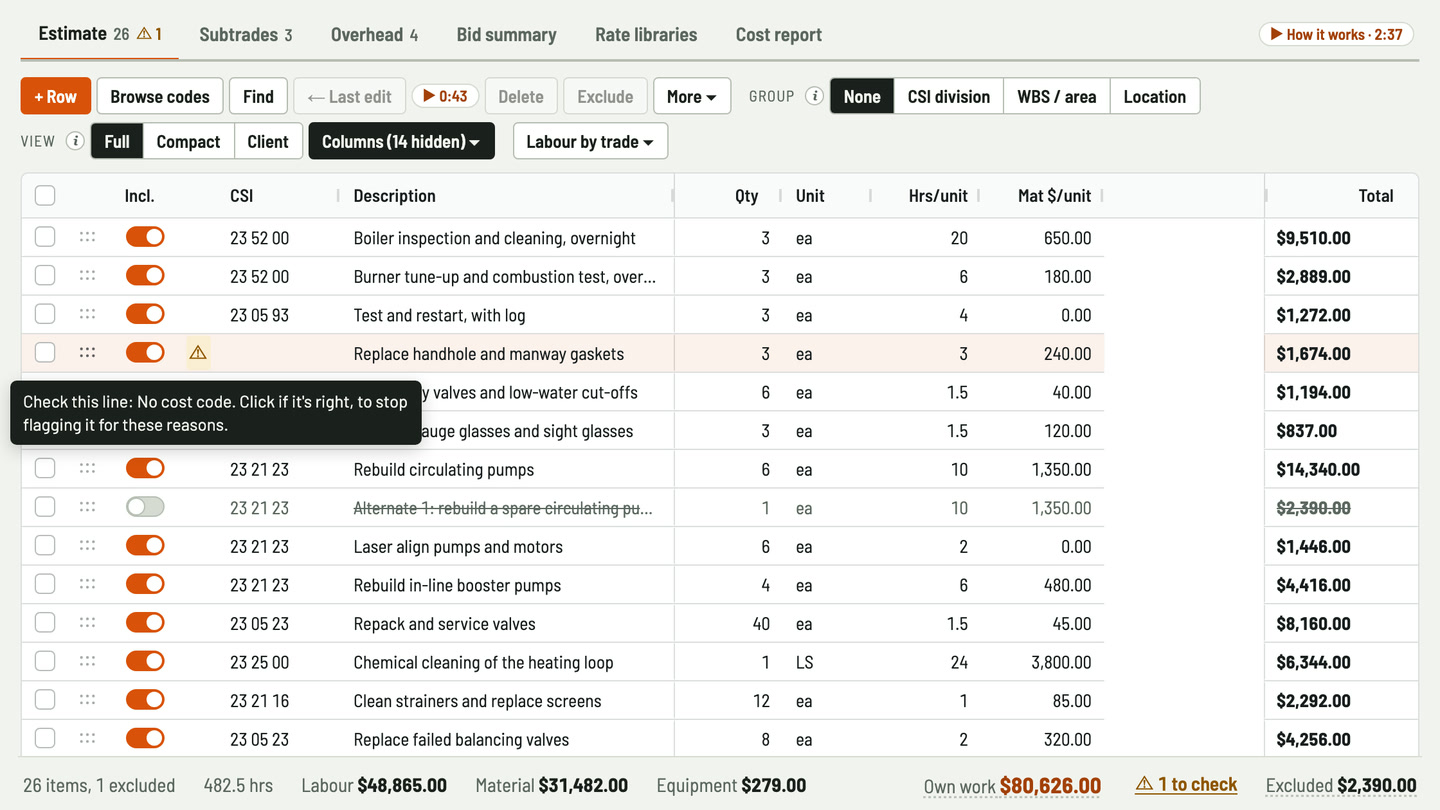Viewport: 1440px width, 810px height.
Task: Disable include toggle for Burner tune-up row
Action: pyautogui.click(x=145, y=276)
